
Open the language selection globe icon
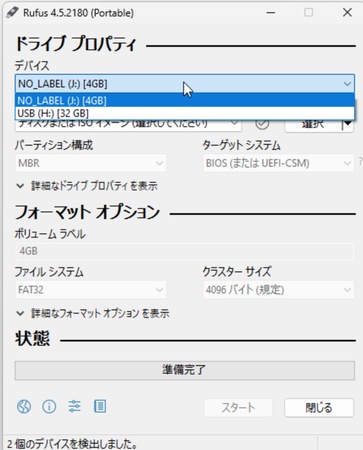tap(24, 406)
